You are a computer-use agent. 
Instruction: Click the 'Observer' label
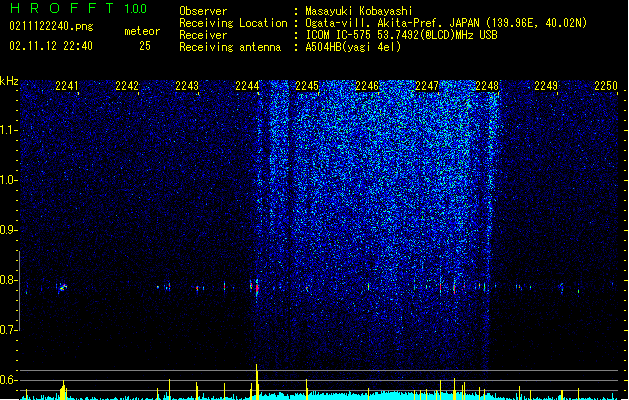pos(203,11)
